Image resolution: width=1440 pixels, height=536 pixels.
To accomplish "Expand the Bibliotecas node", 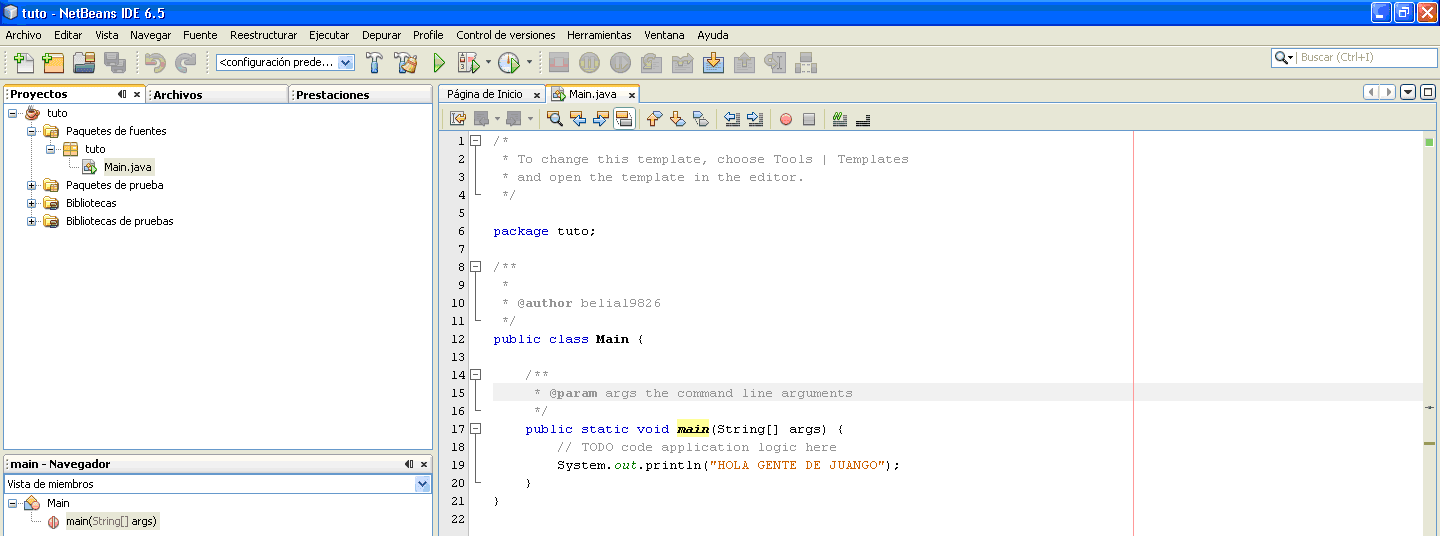I will [32, 203].
